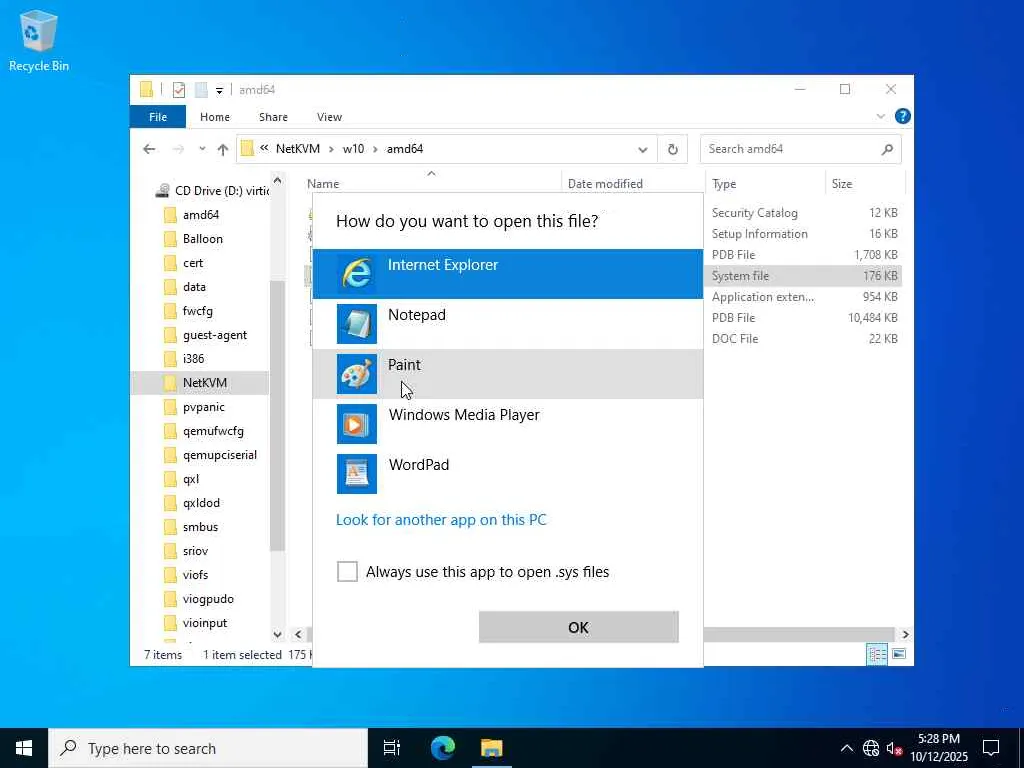Screen dimensions: 1024x768
Task: Select the NetKVM folder in tree
Action: (204, 383)
